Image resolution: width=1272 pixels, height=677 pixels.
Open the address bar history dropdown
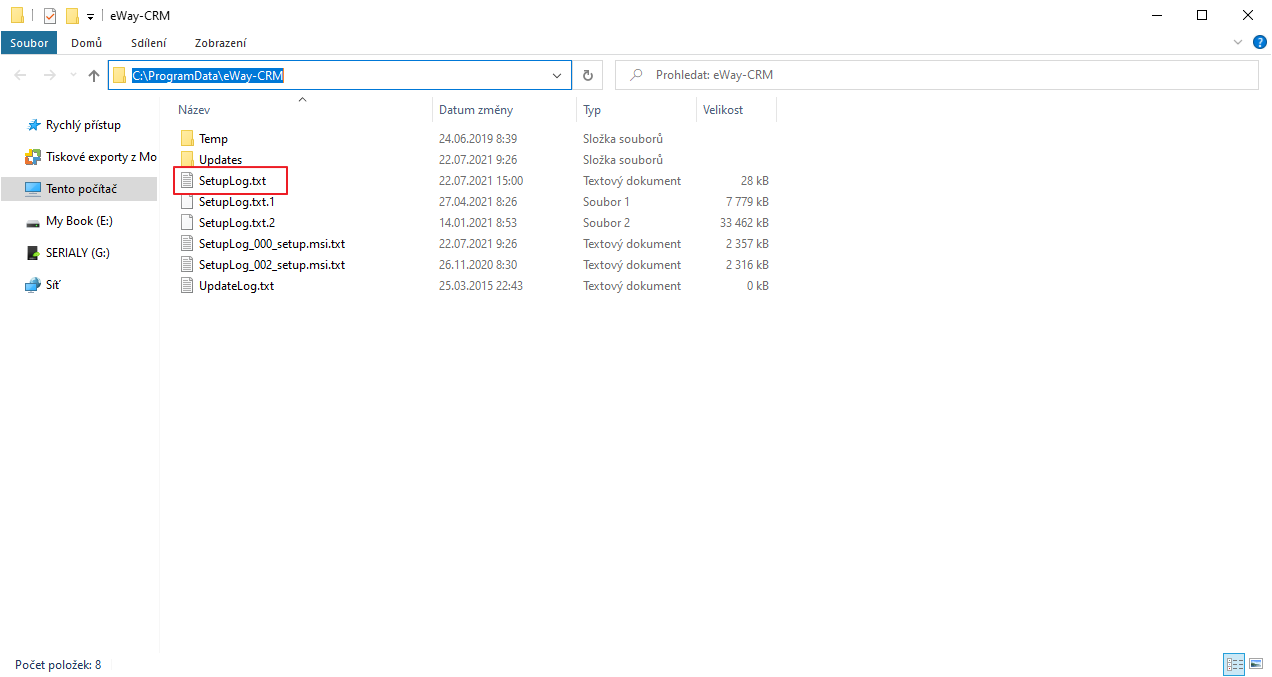coord(558,75)
